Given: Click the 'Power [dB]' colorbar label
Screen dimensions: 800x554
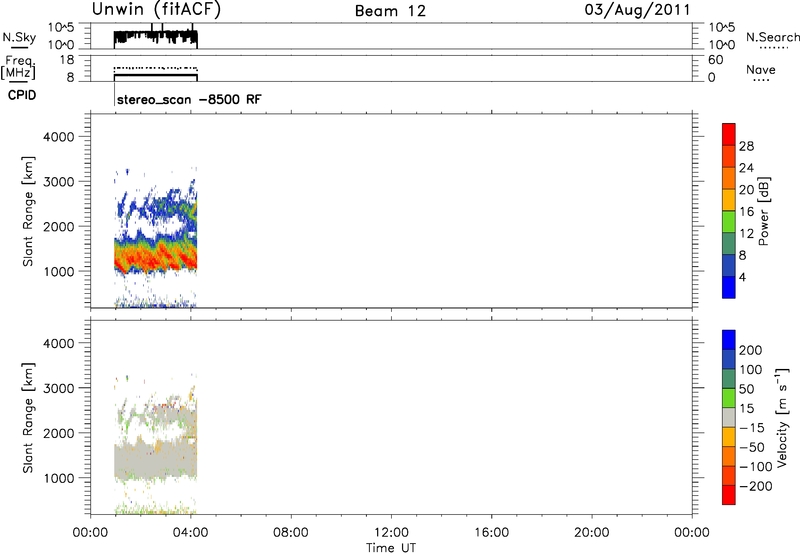Looking at the screenshot, I should [764, 211].
